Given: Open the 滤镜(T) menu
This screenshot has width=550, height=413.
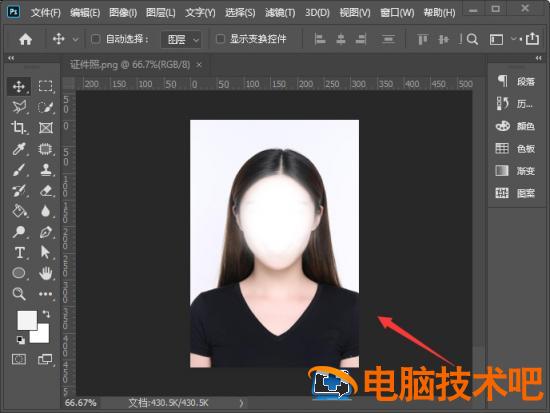Looking at the screenshot, I should click(280, 13).
